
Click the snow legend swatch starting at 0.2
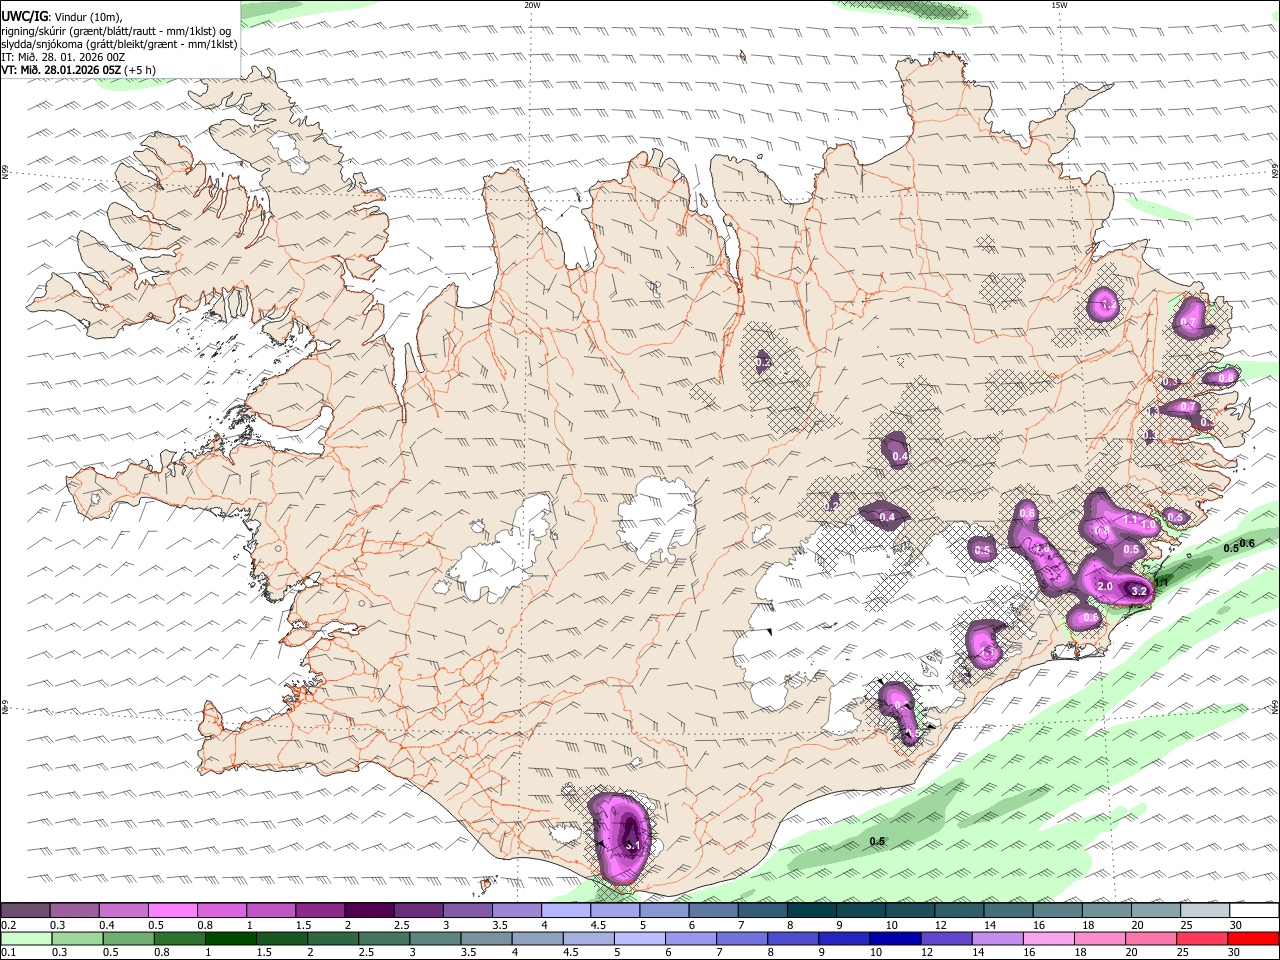[x=25, y=911]
